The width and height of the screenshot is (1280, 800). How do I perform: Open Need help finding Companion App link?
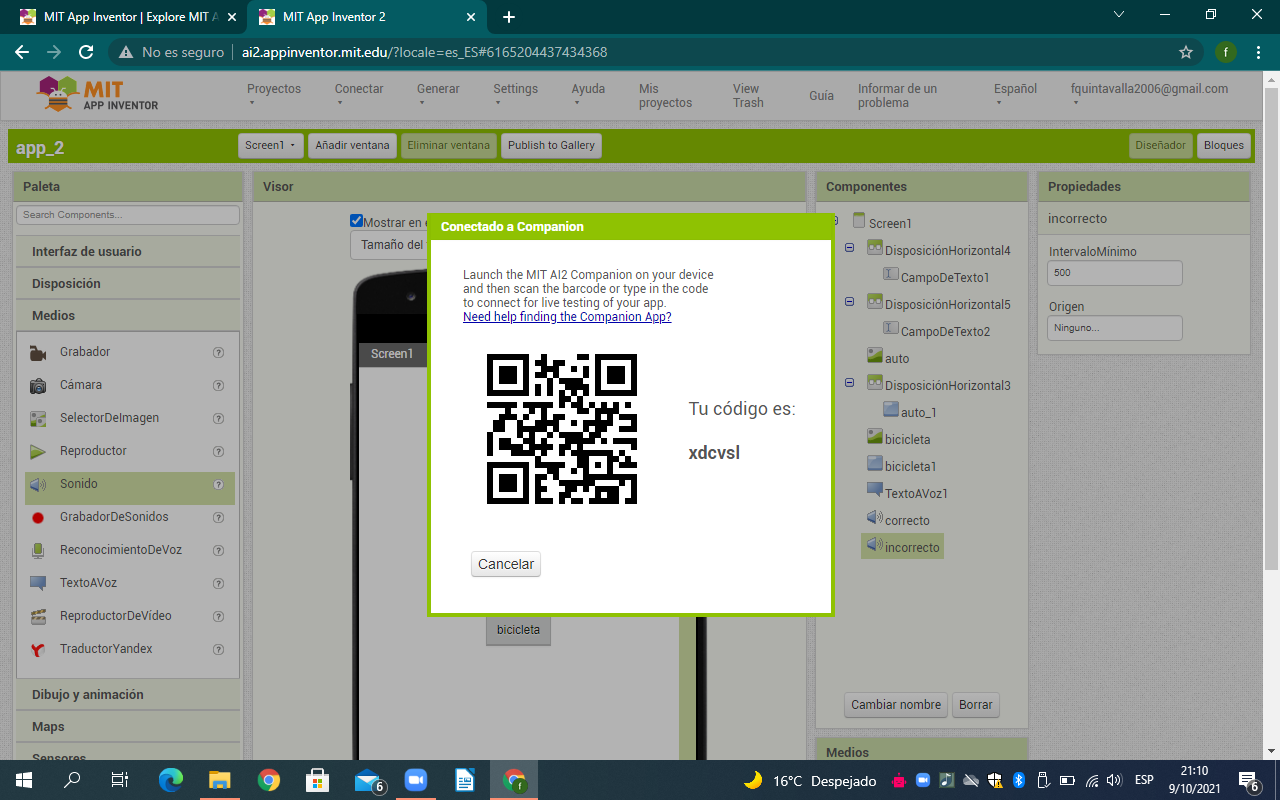pyautogui.click(x=567, y=317)
